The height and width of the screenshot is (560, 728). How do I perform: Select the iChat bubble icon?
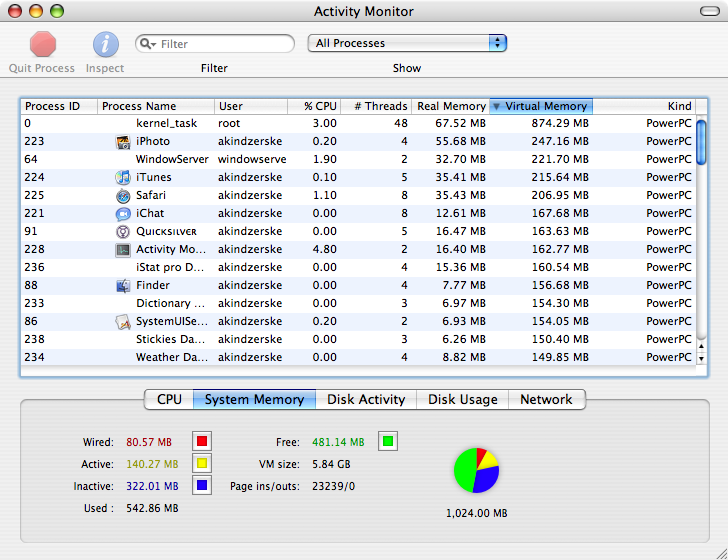coord(123,214)
